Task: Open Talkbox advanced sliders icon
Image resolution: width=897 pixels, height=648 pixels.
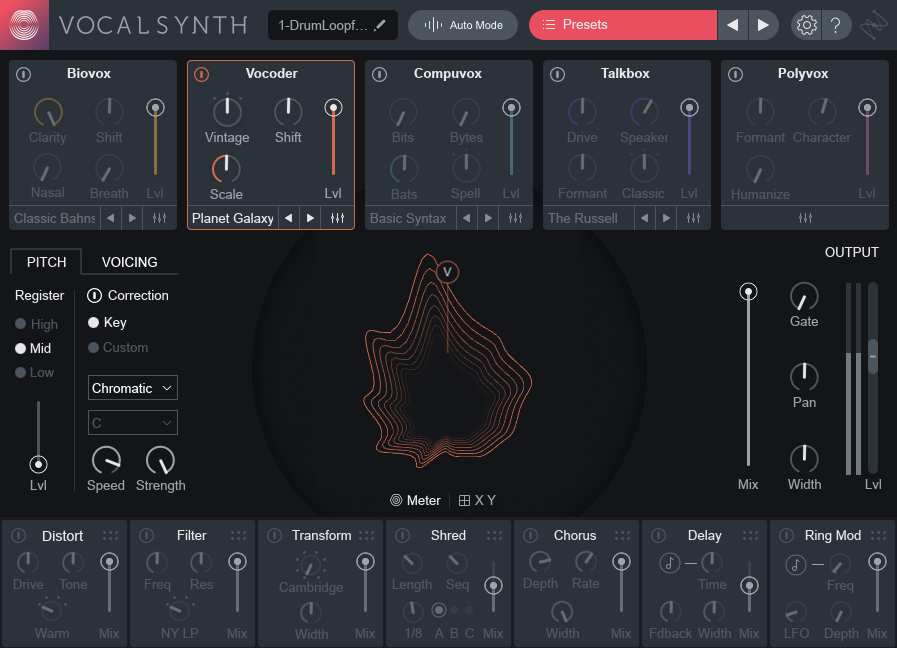Action: (x=693, y=218)
